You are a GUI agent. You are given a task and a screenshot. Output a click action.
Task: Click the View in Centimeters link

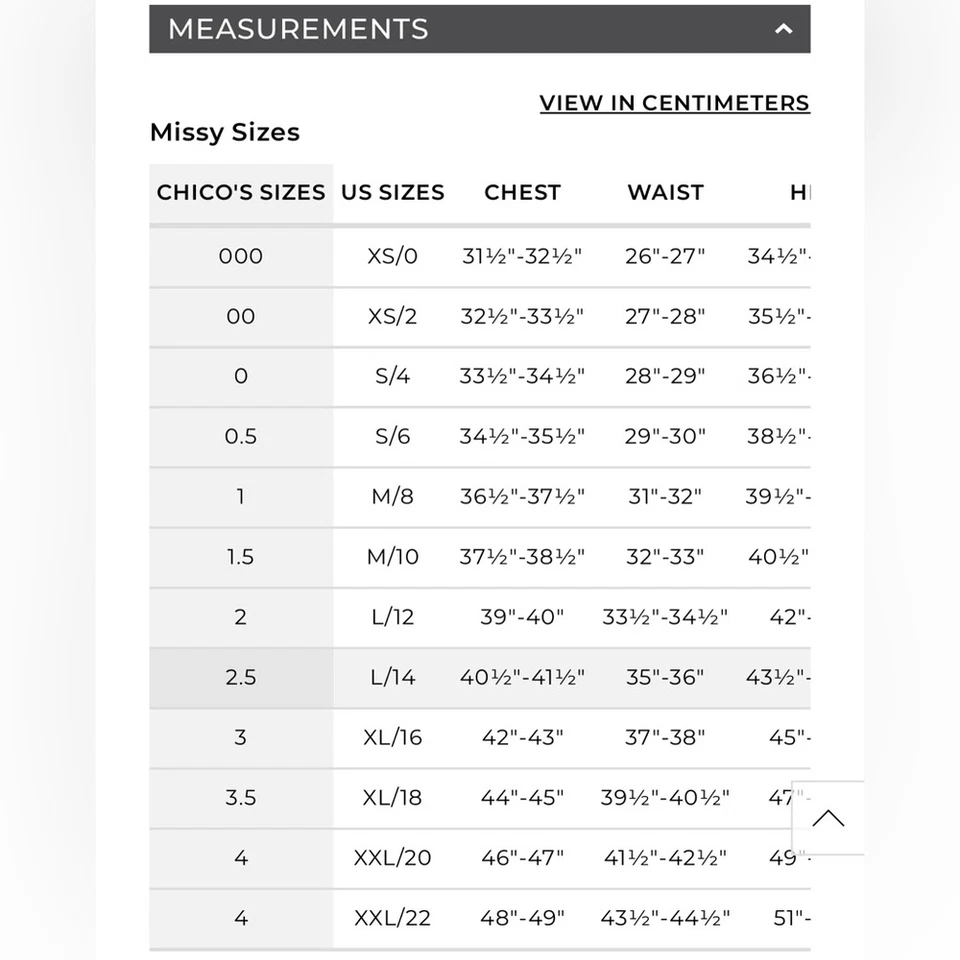[674, 103]
